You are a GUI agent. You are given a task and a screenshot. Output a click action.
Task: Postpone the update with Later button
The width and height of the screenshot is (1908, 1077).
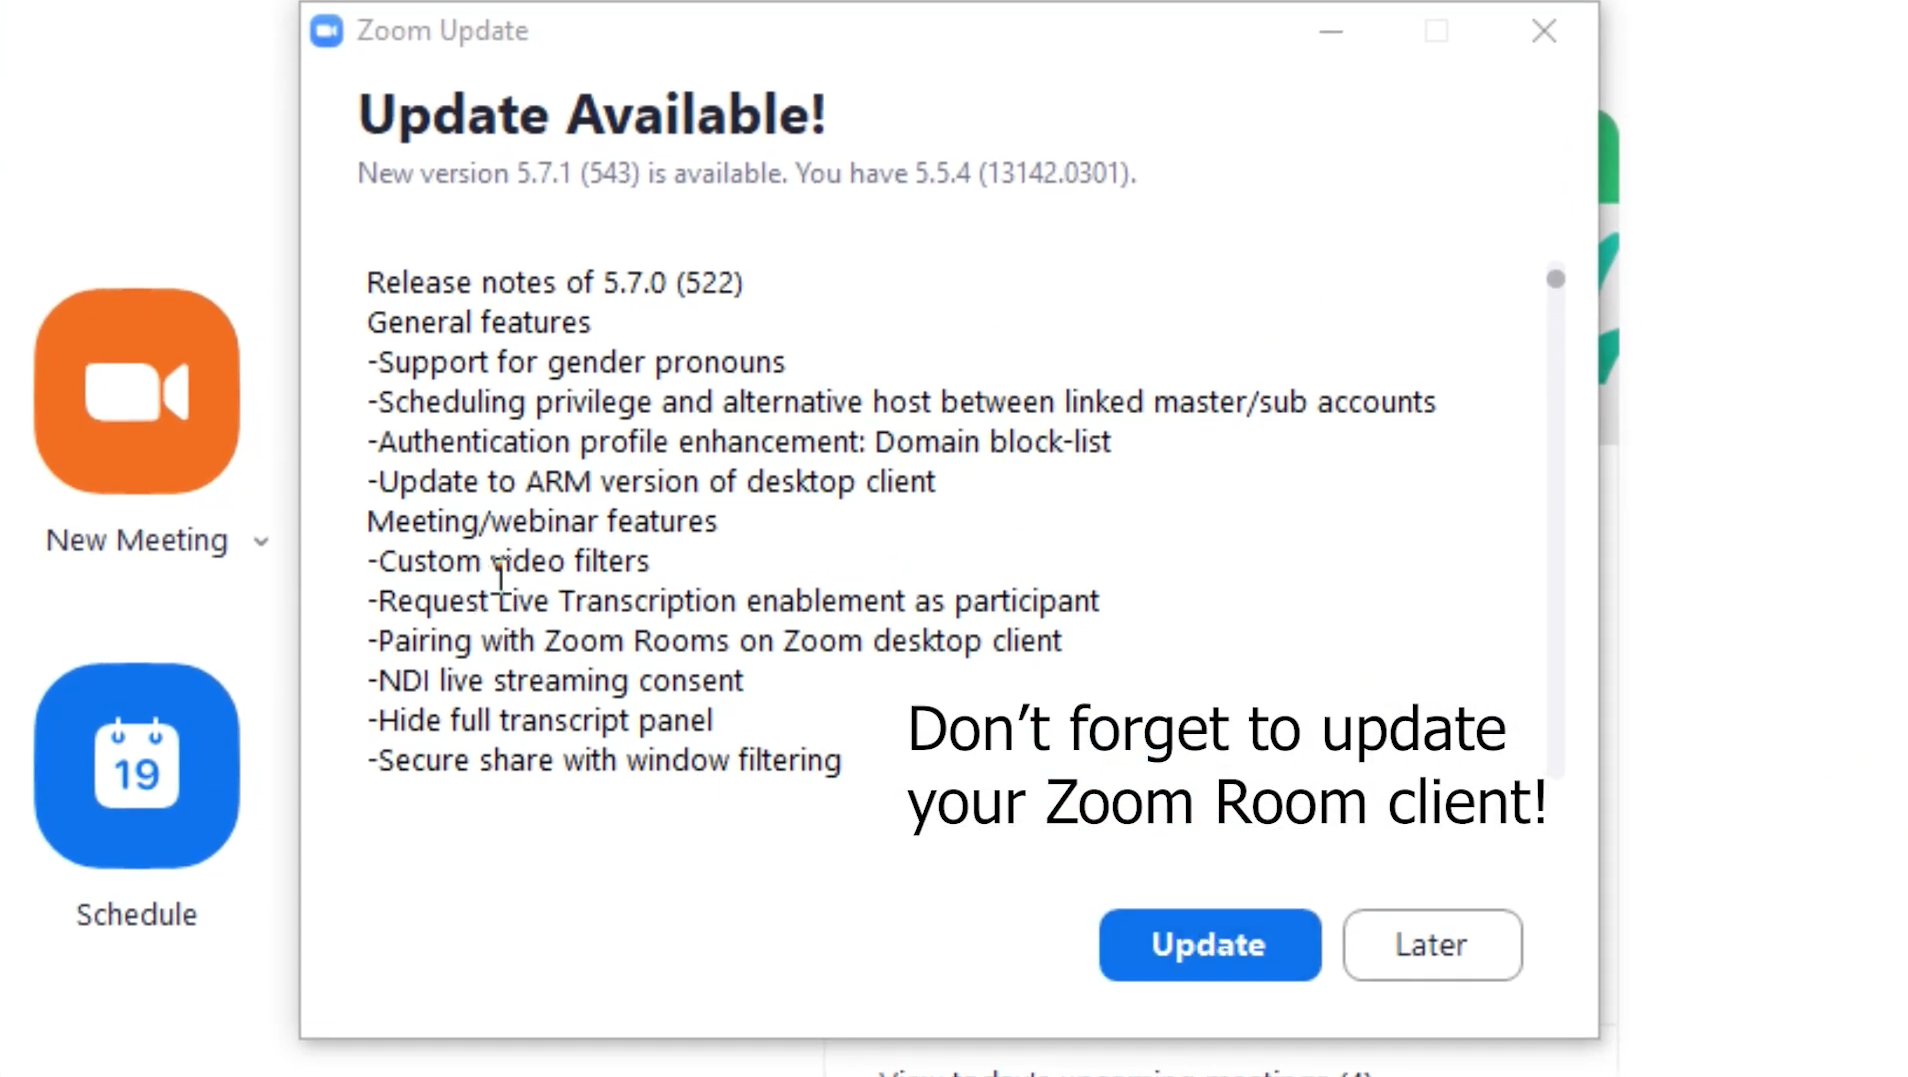[x=1432, y=944]
